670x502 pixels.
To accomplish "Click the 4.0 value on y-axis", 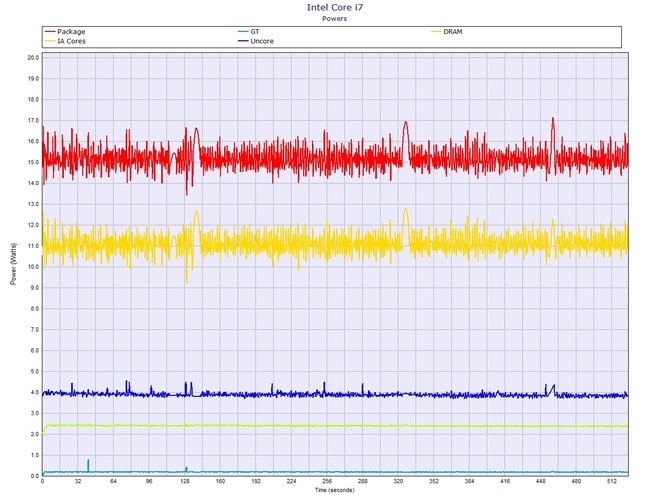I will click(x=34, y=393).
